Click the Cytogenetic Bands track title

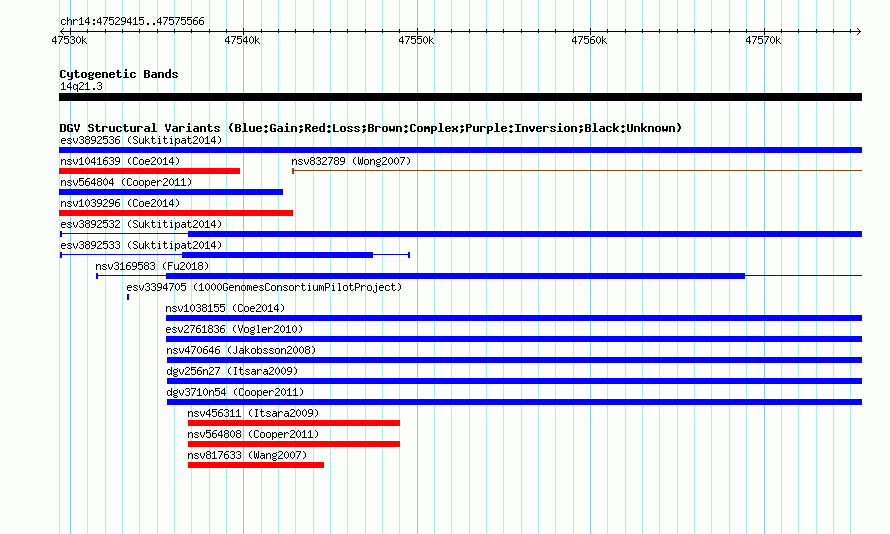pos(119,74)
